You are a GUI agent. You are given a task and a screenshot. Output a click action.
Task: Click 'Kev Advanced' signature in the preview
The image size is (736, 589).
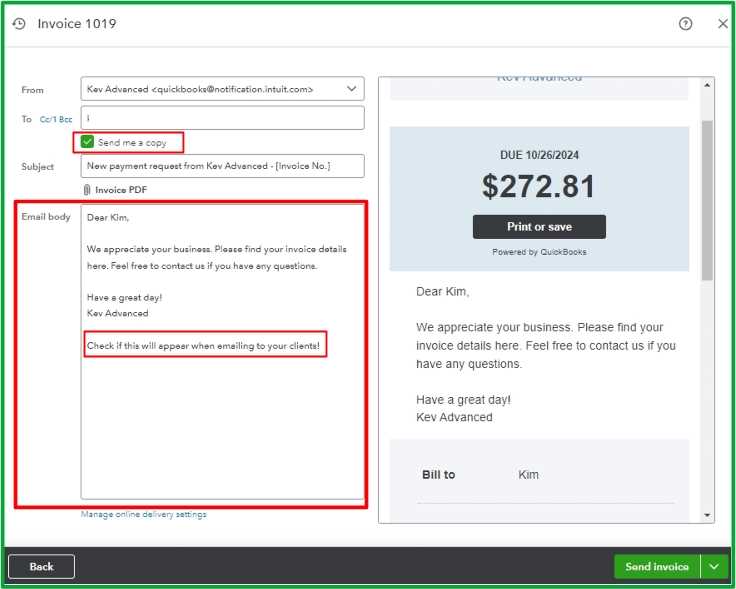(x=454, y=417)
